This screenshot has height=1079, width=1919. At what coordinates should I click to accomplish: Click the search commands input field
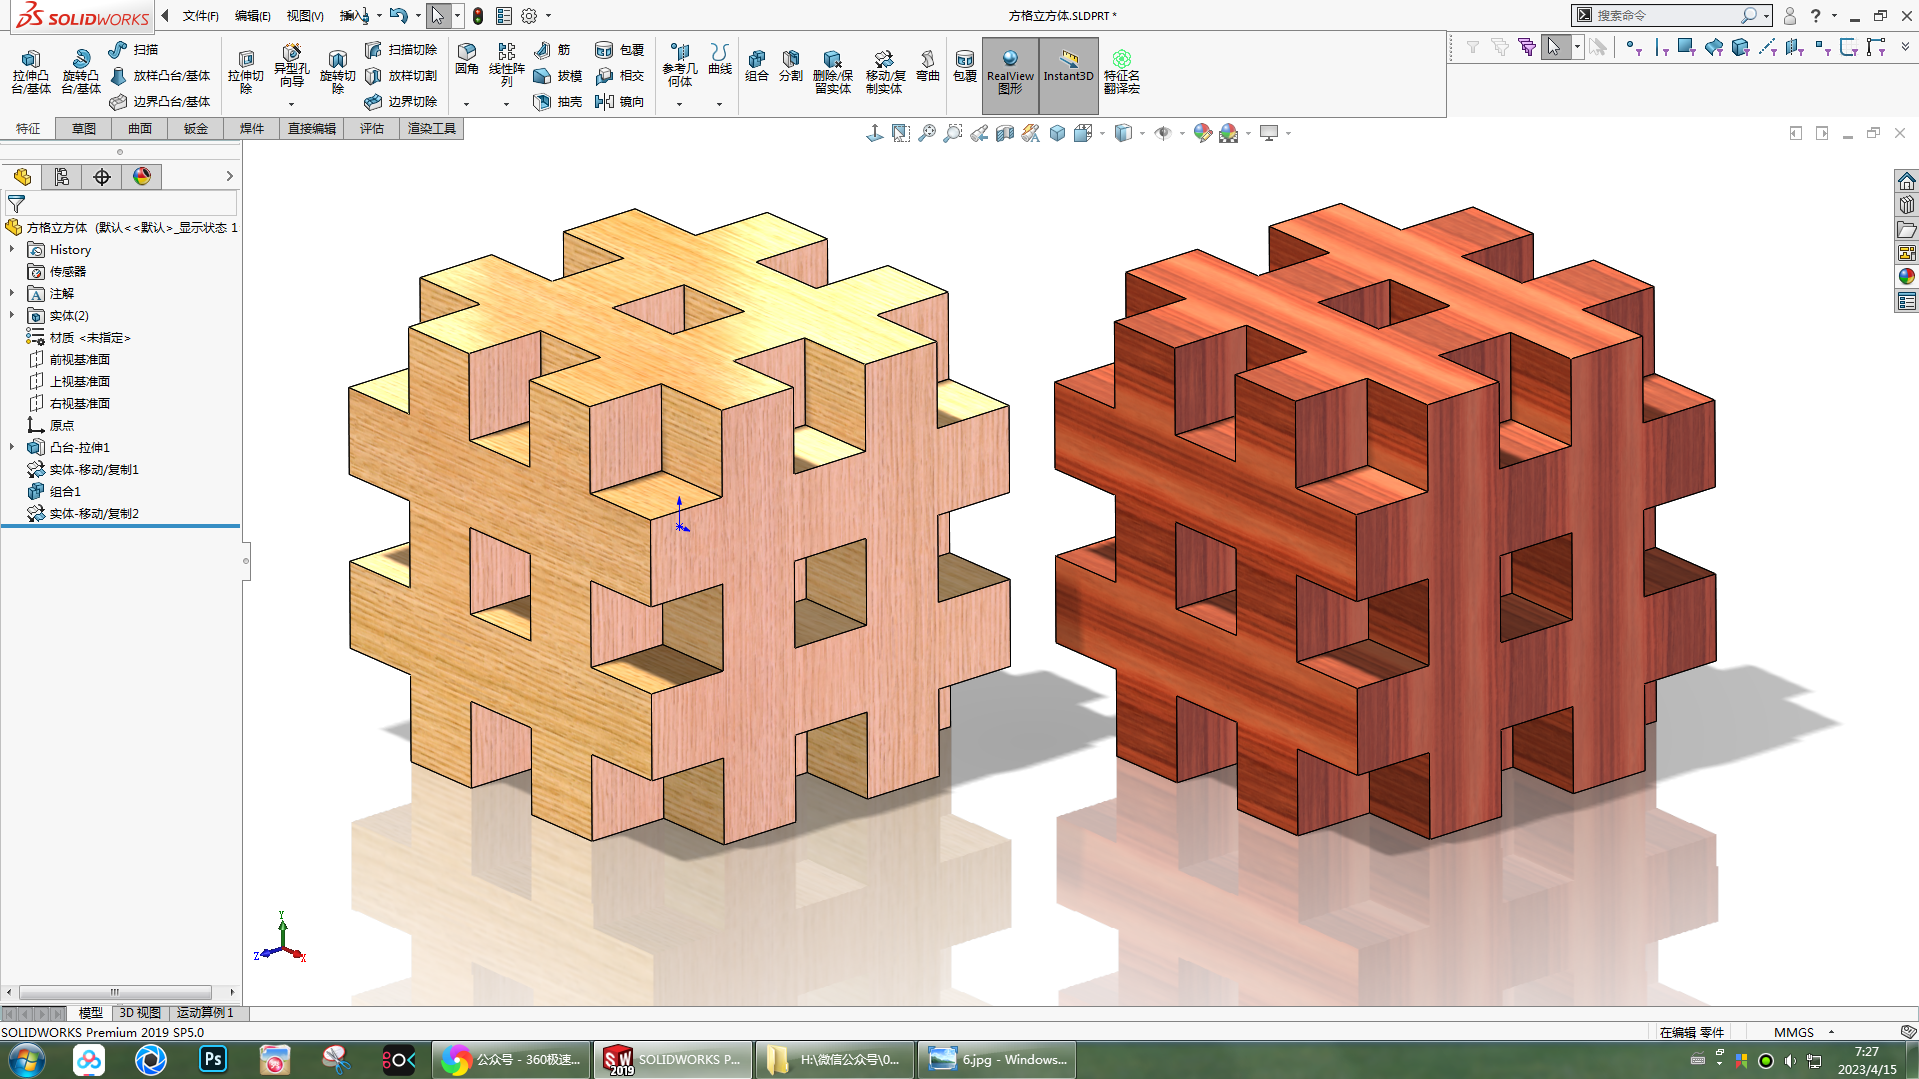point(1665,16)
